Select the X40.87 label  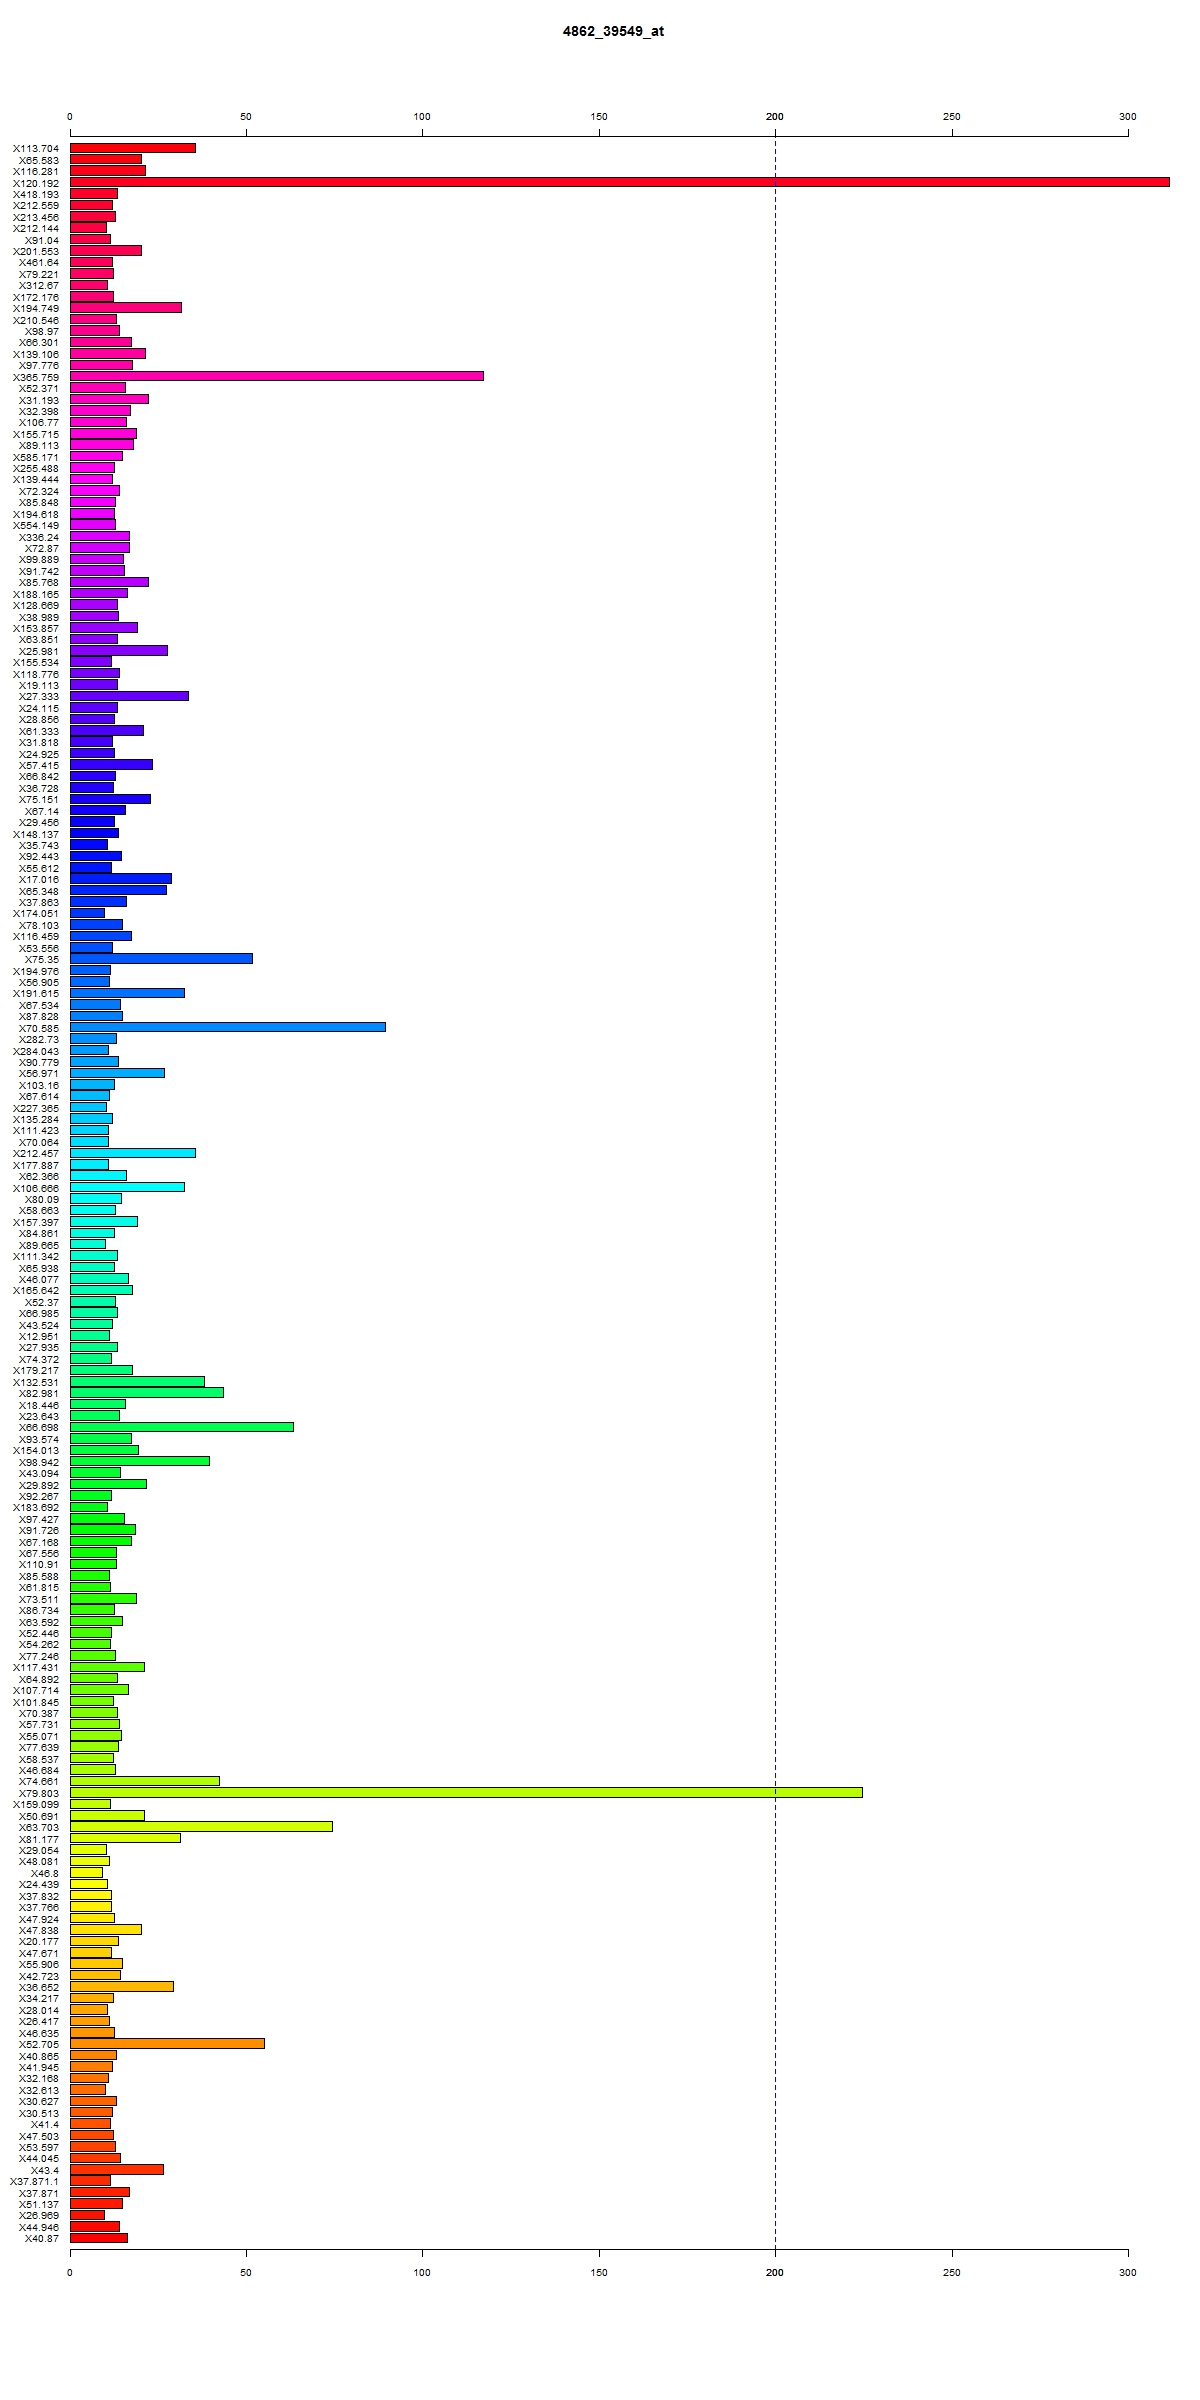pos(42,2238)
